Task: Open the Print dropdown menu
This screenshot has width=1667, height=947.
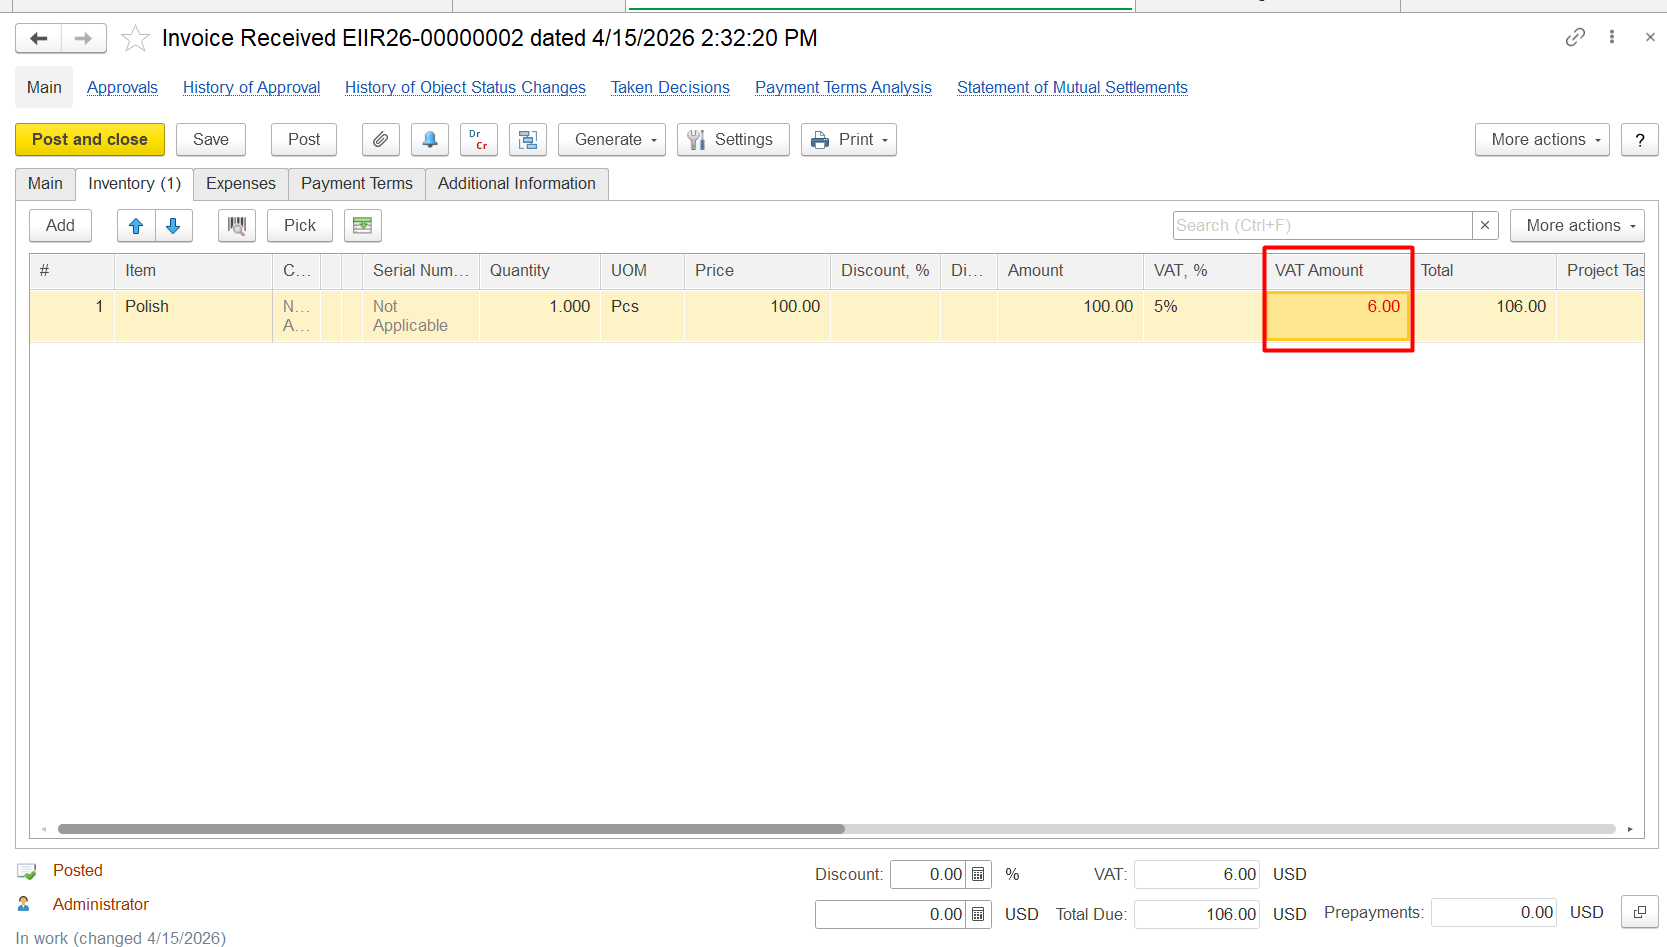Action: 848,140
